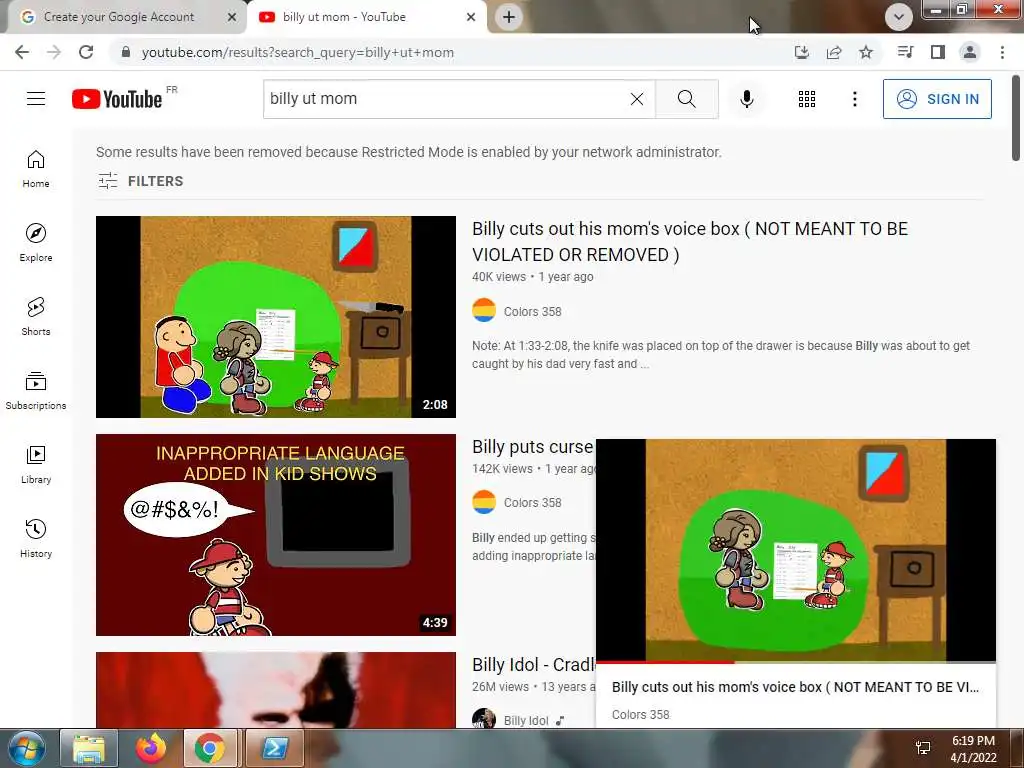Open the media controls icon in Chrome toolbar
Viewport: 1024px width, 768px height.
(x=905, y=52)
